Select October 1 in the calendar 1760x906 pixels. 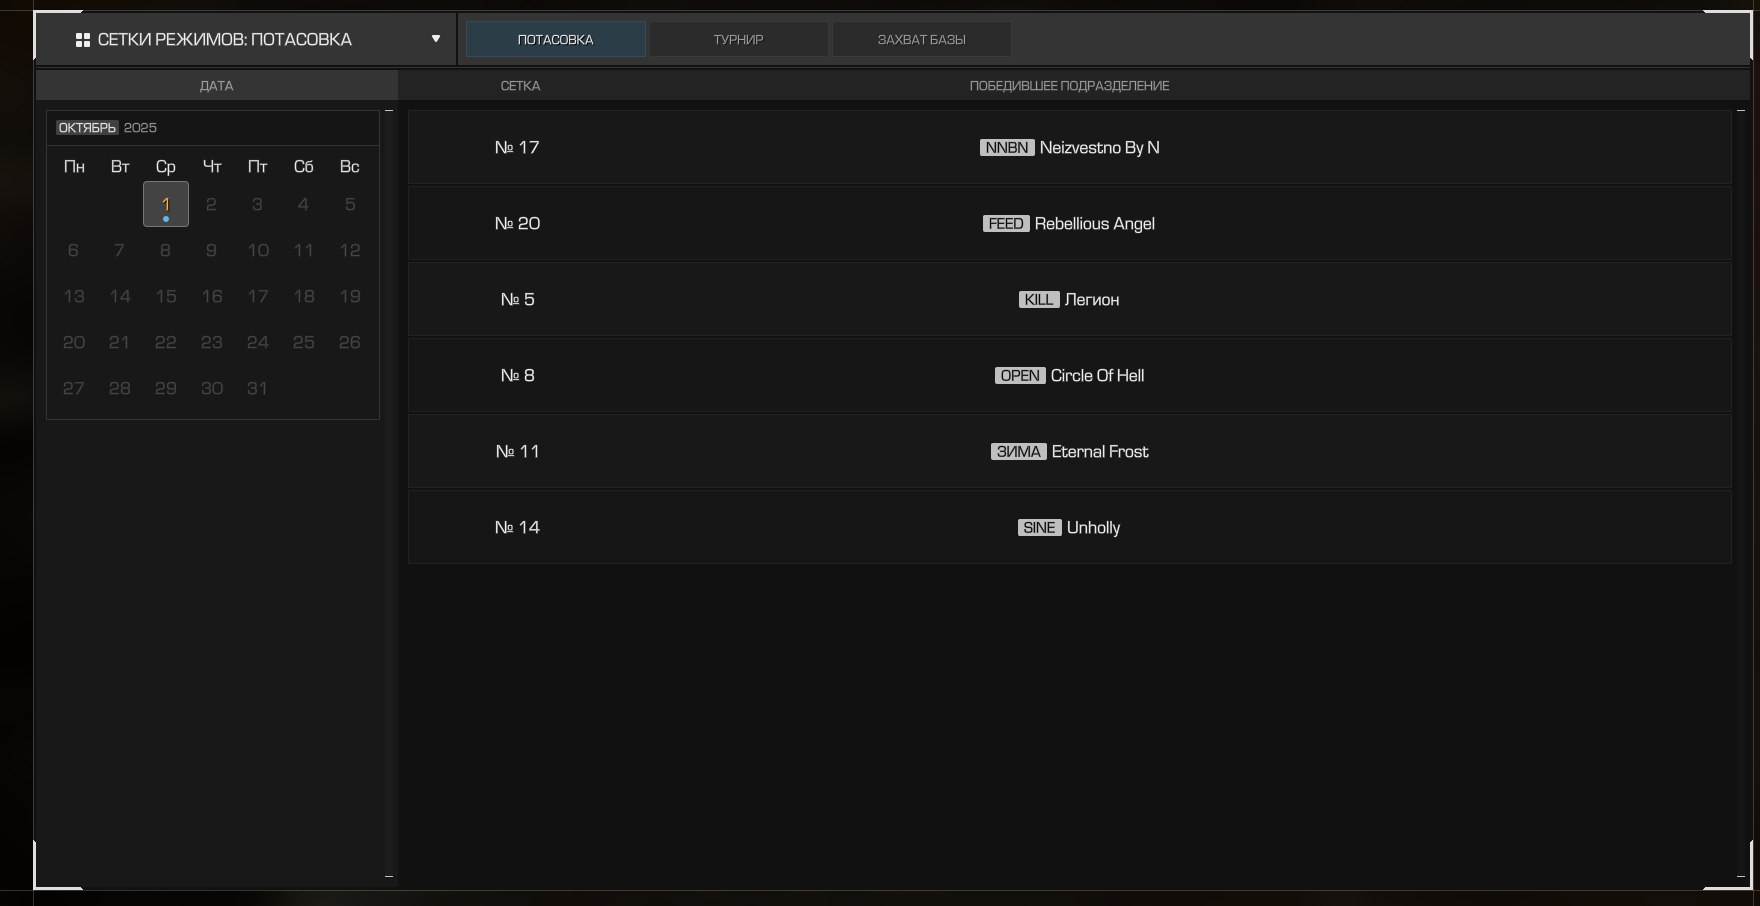[x=166, y=204]
